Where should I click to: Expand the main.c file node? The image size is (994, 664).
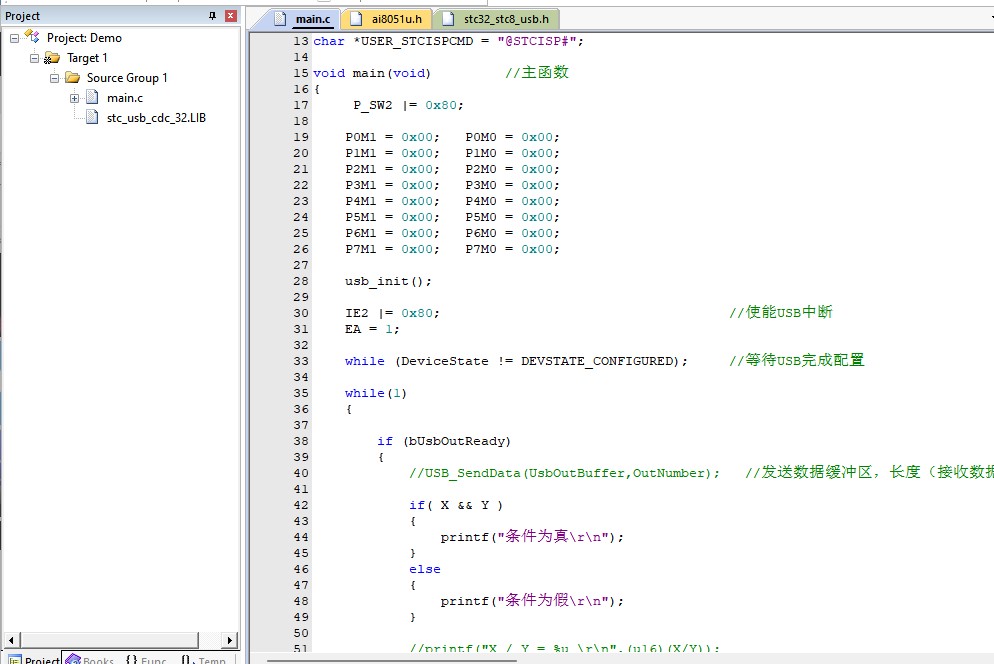click(74, 98)
